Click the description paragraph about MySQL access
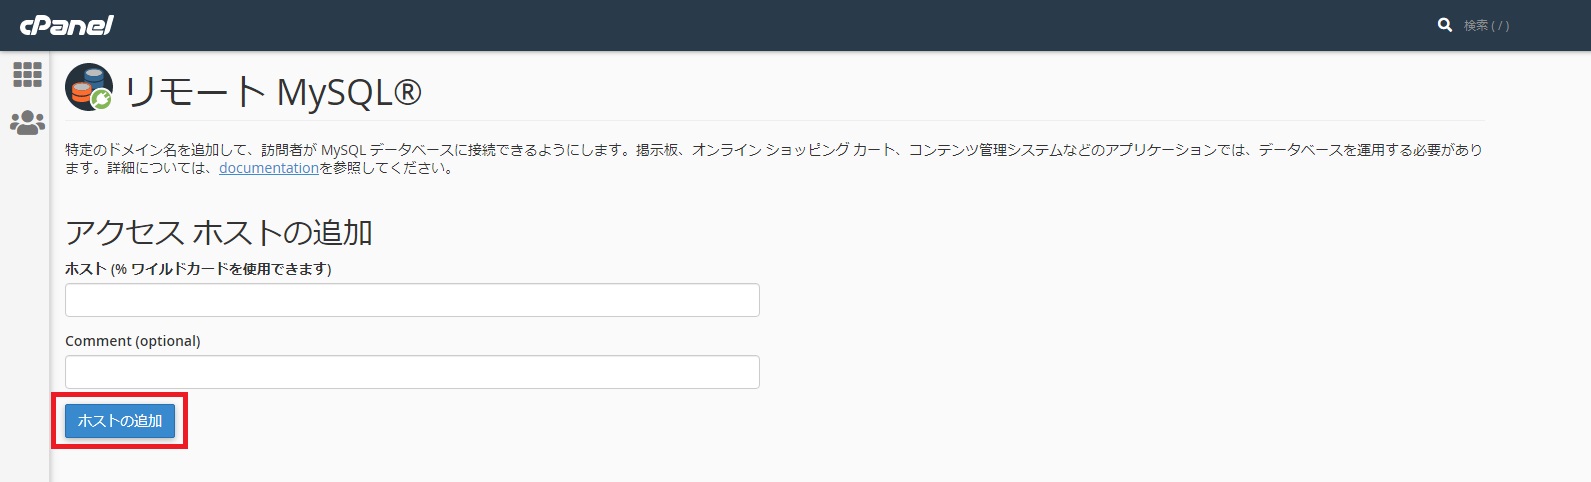 pyautogui.click(x=774, y=159)
